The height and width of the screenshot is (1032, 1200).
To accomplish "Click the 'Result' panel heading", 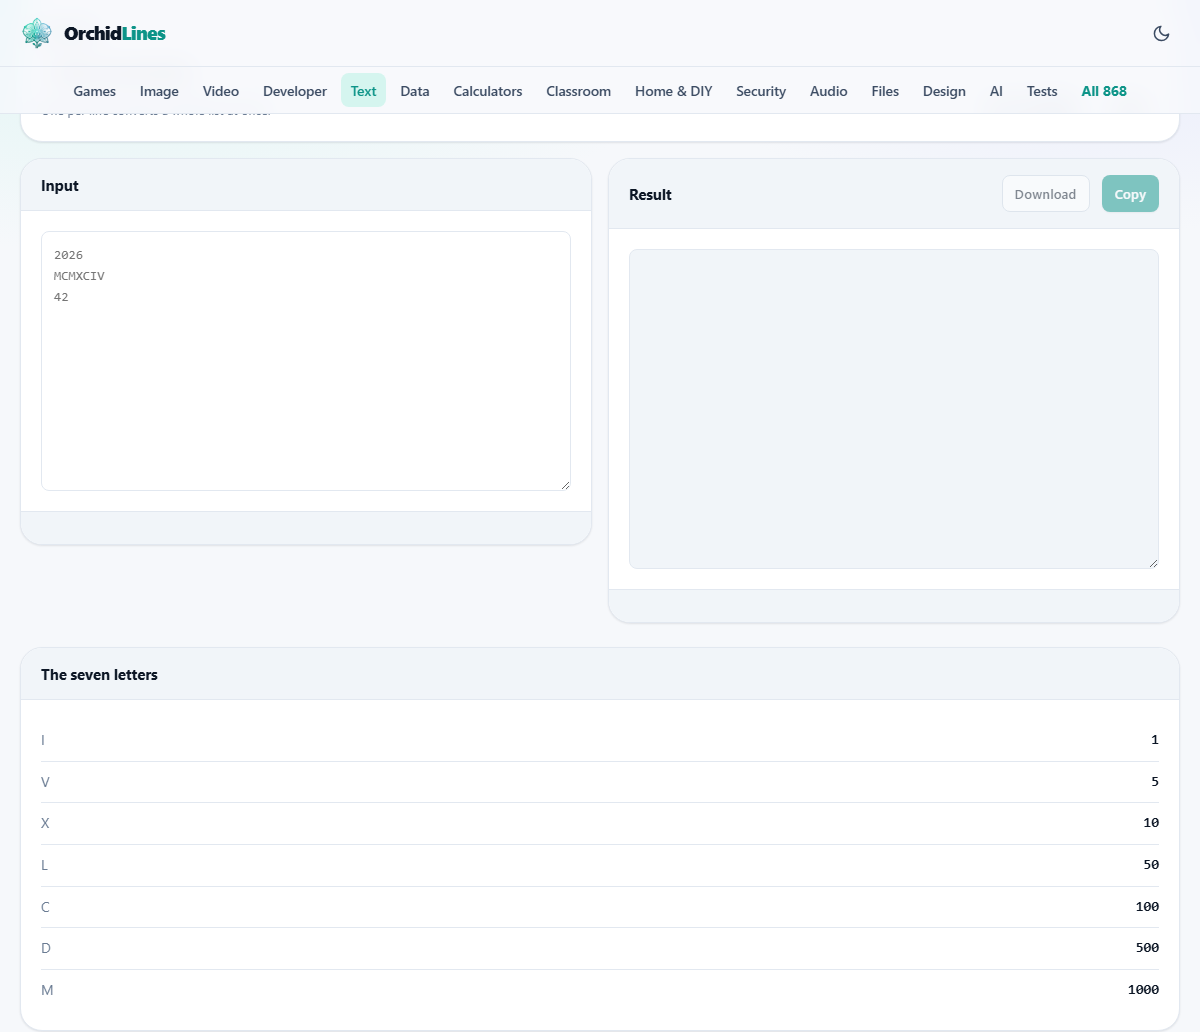I will pyautogui.click(x=650, y=195).
